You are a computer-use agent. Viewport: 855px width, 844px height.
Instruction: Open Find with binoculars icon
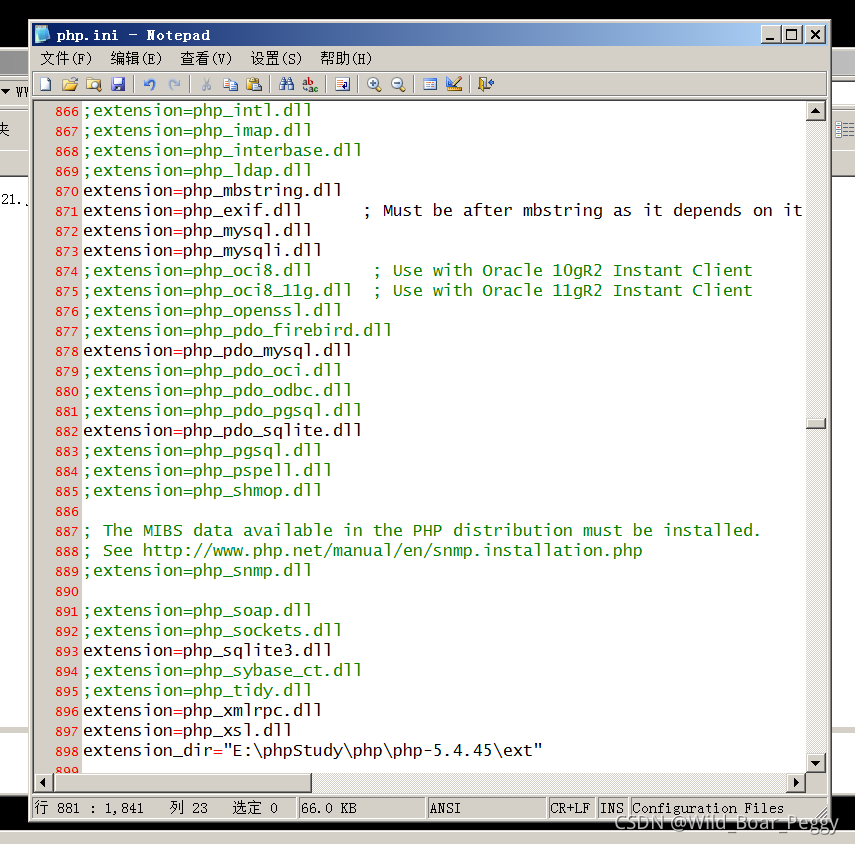(x=286, y=84)
